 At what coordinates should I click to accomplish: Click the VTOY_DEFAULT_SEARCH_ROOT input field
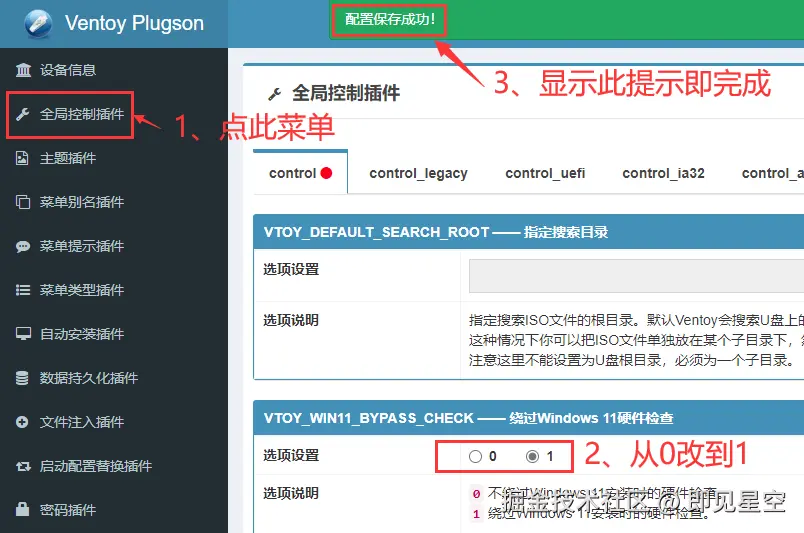(x=636, y=276)
